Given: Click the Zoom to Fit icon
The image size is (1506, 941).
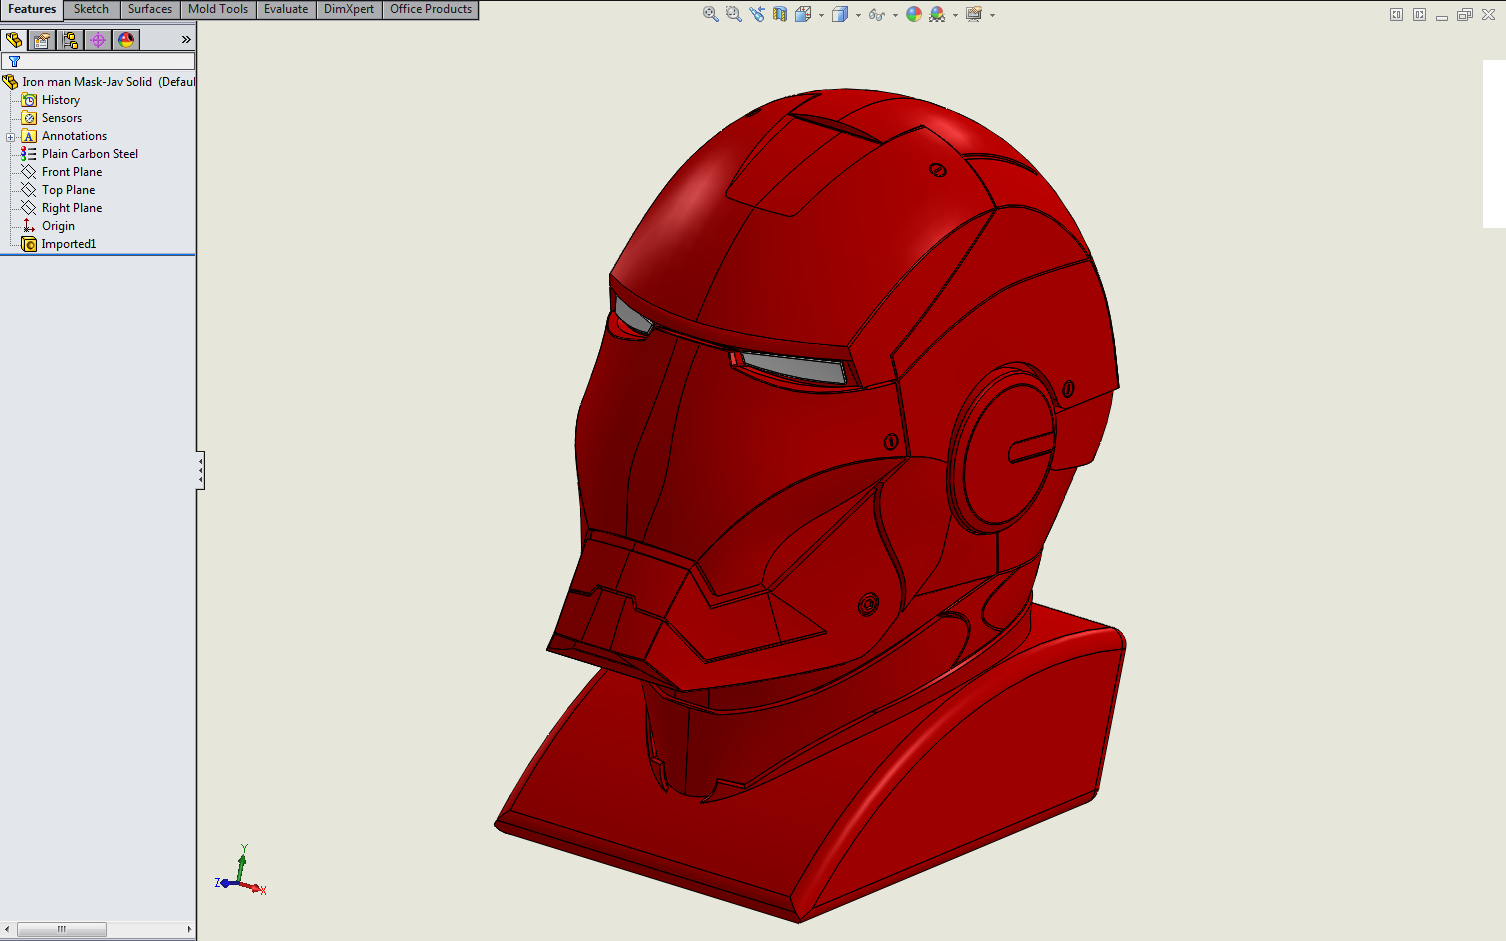Looking at the screenshot, I should point(710,14).
